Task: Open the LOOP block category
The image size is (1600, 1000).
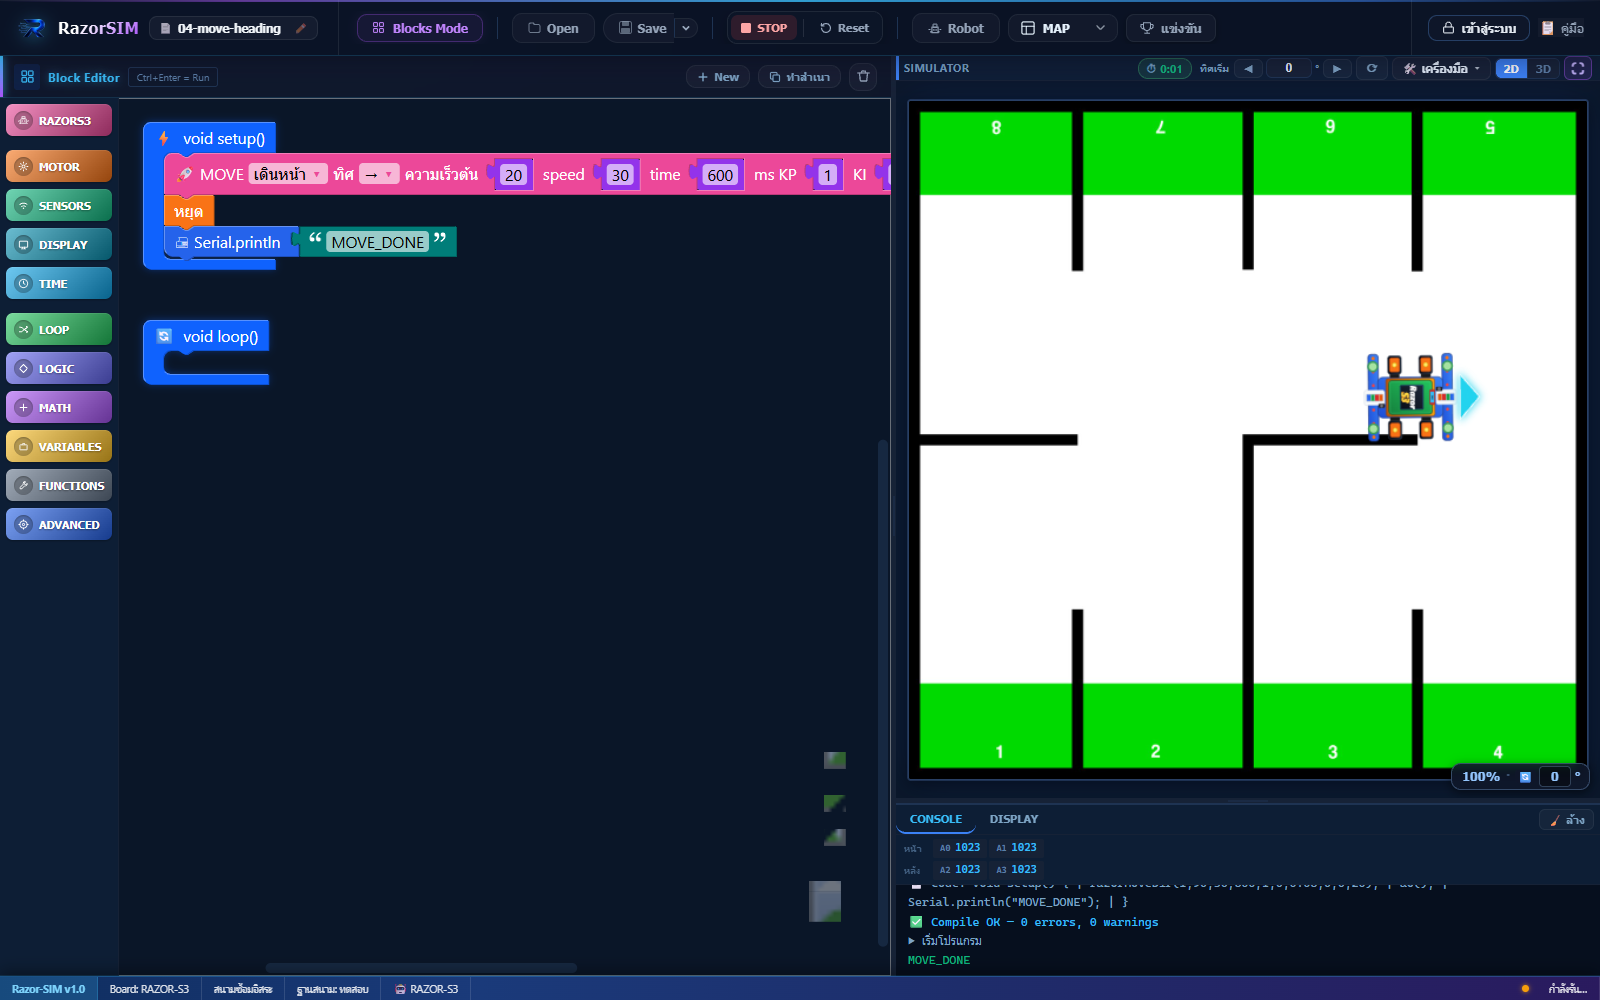Action: point(59,330)
